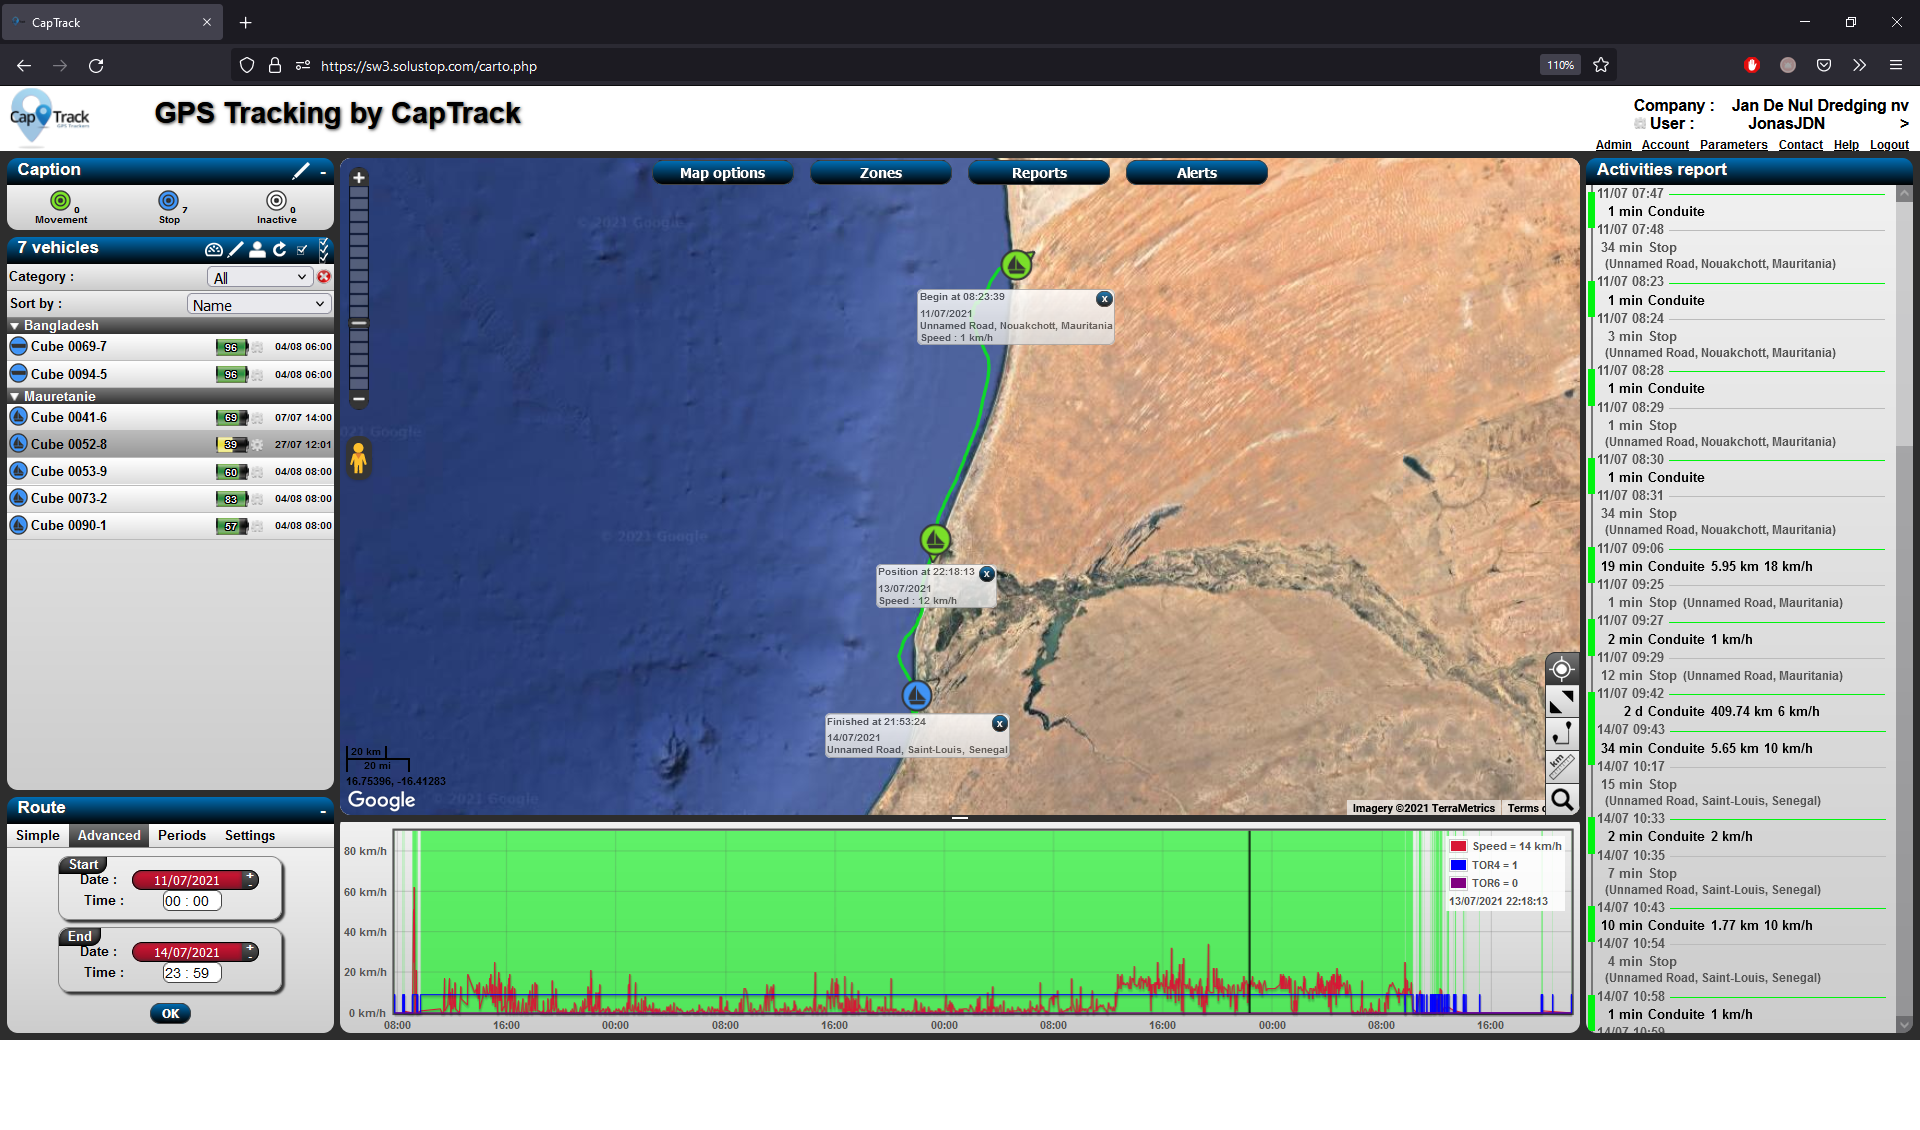
Task: Click the OK button in Route panel
Action: tap(171, 1013)
